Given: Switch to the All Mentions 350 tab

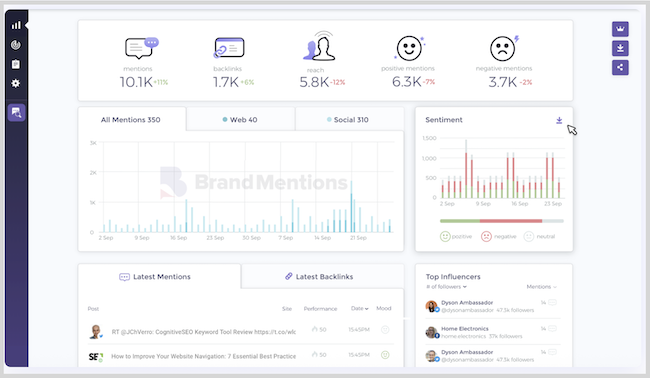Looking at the screenshot, I should point(132,119).
